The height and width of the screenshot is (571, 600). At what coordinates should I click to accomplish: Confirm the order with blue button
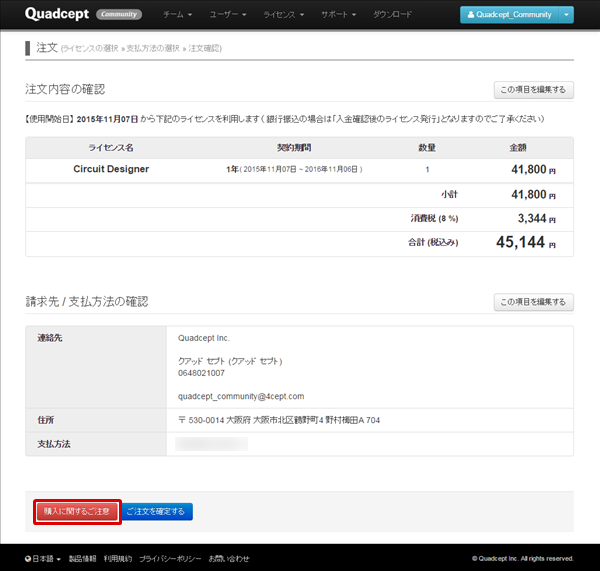(157, 511)
